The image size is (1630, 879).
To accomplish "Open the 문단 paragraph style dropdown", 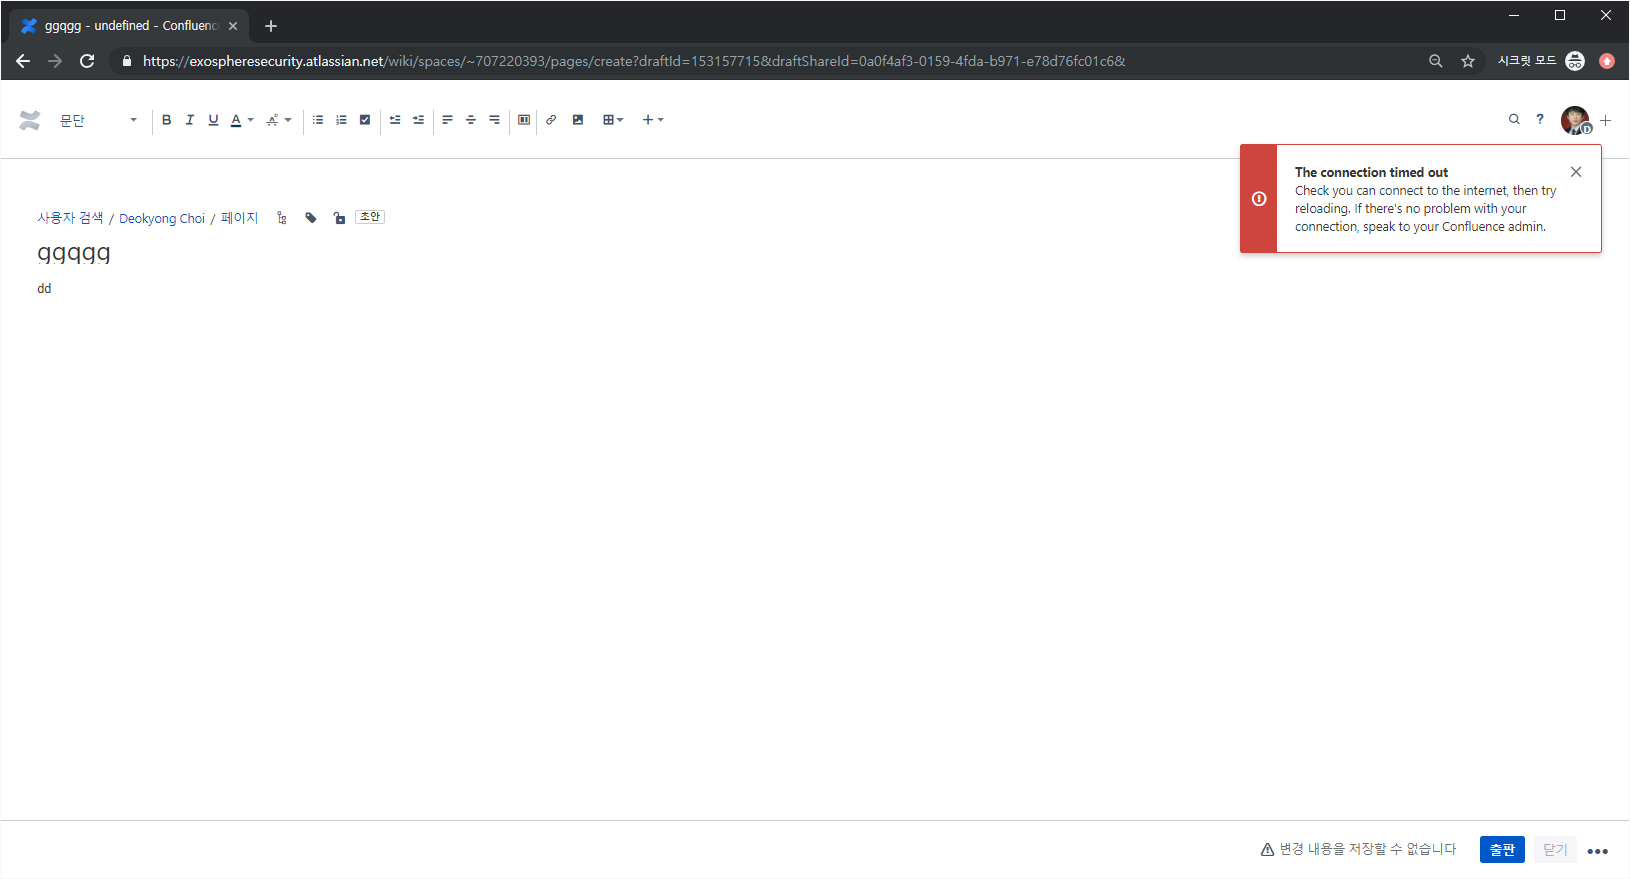I will coord(98,120).
